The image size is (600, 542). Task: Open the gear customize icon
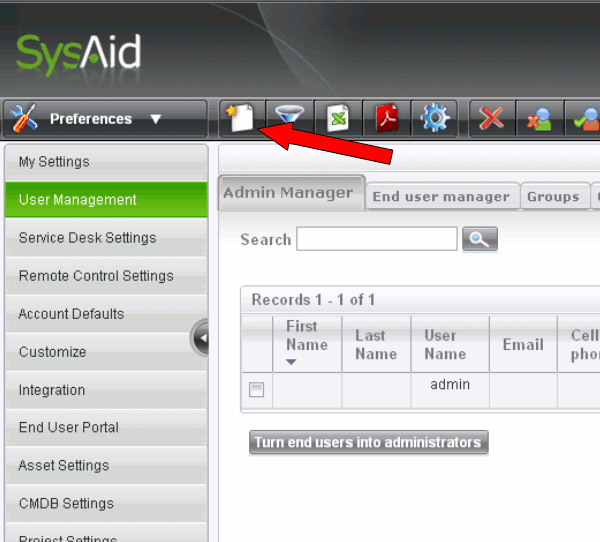point(436,119)
